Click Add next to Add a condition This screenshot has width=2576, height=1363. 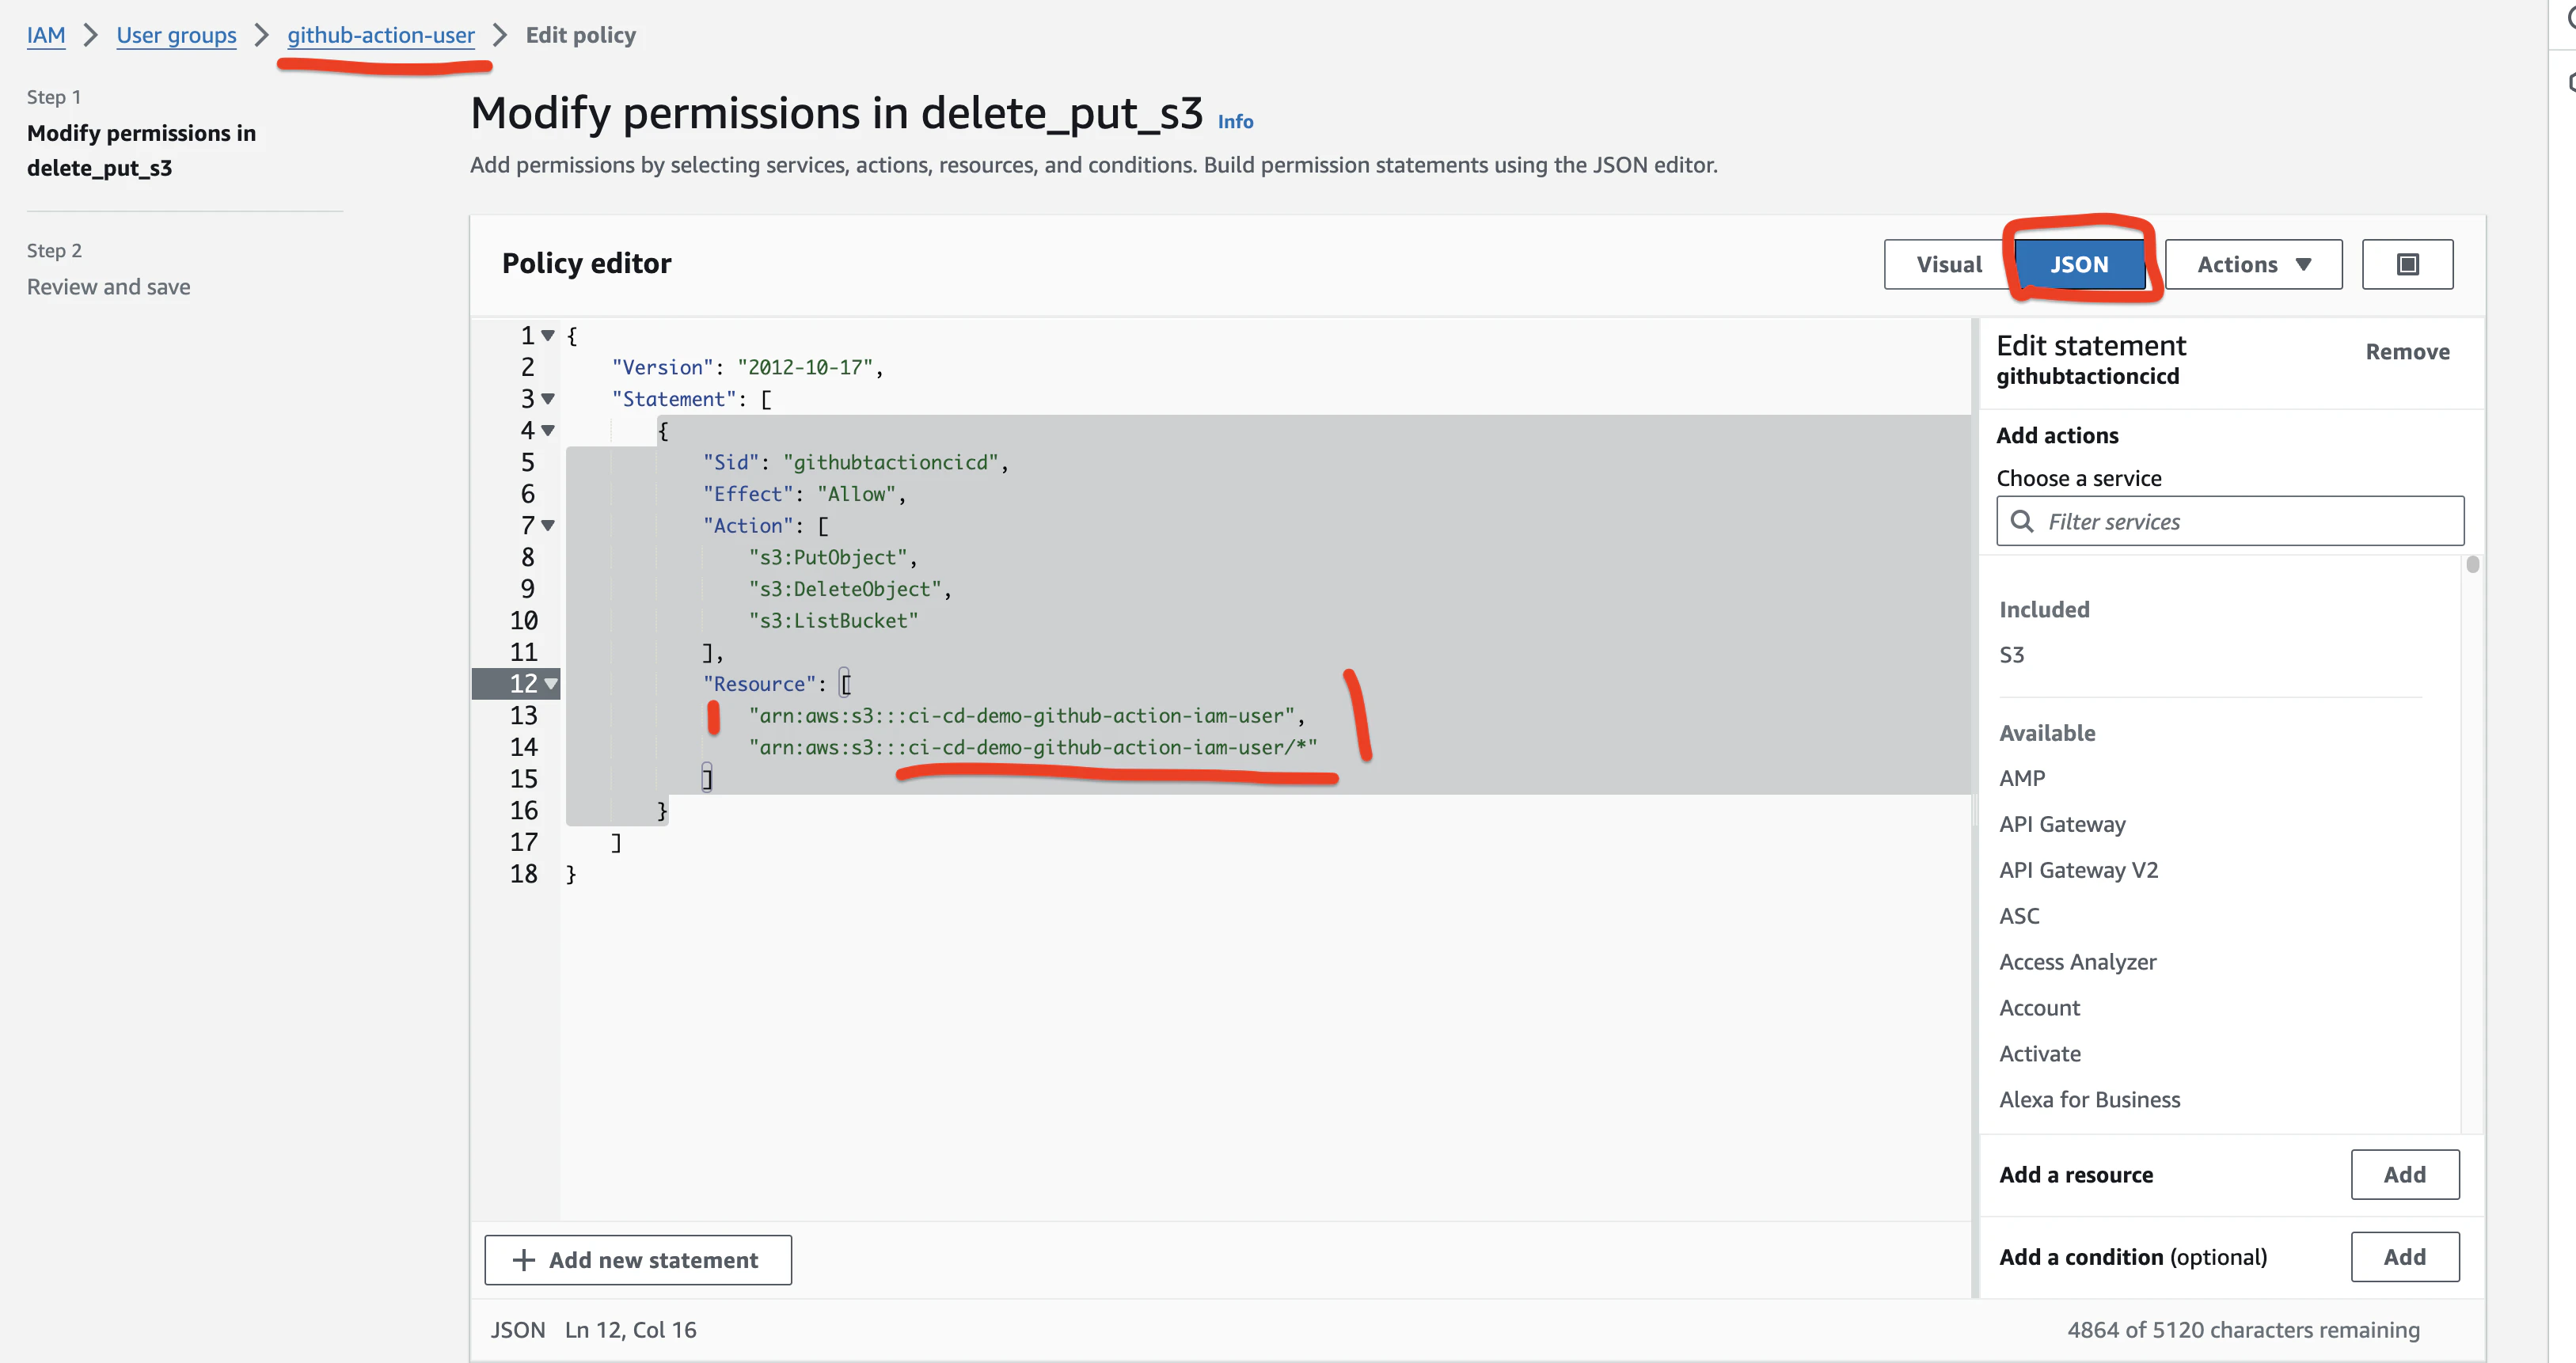tap(2404, 1257)
